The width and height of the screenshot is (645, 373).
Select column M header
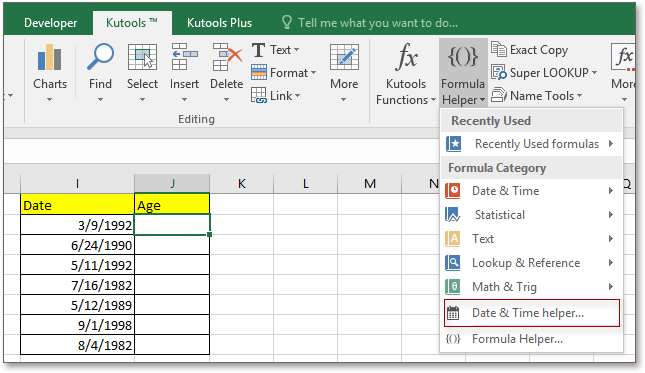click(x=369, y=183)
